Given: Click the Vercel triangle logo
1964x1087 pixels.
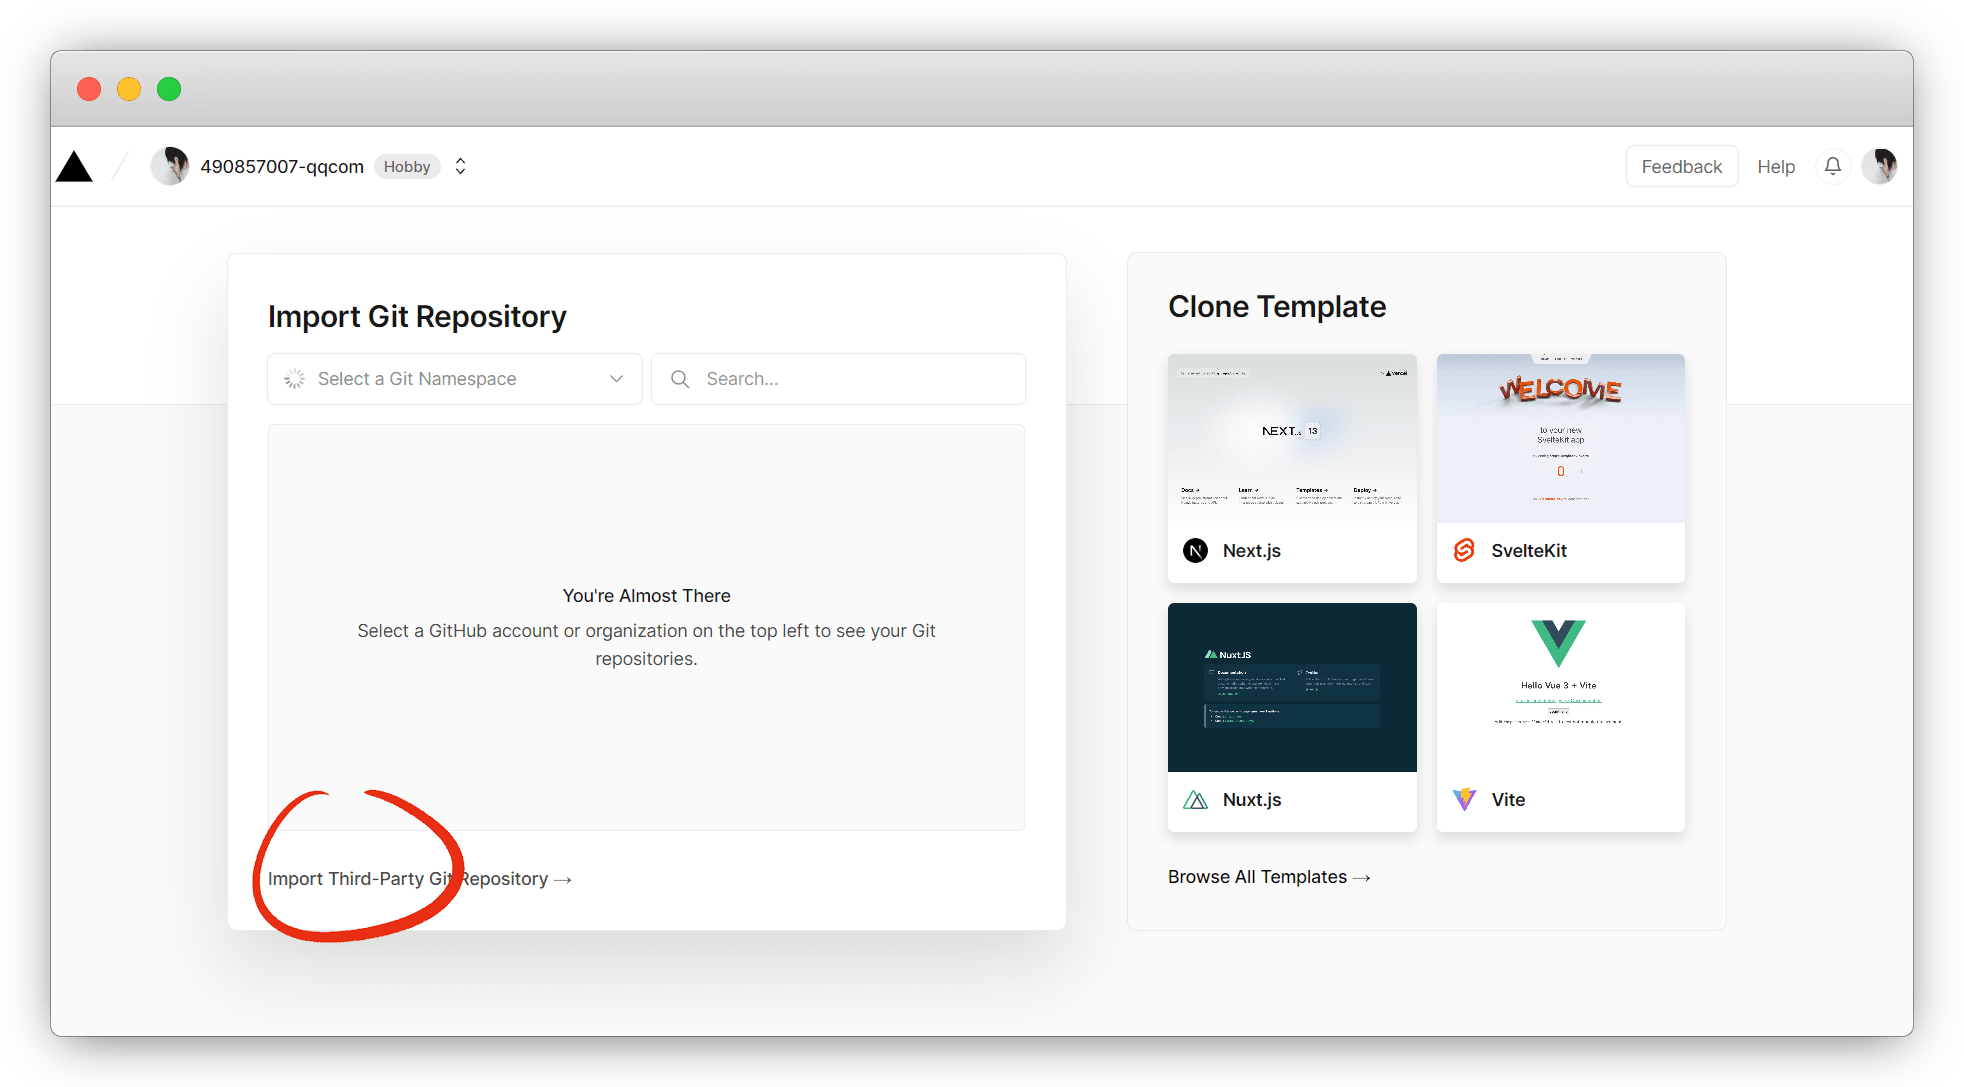Looking at the screenshot, I should (x=74, y=167).
